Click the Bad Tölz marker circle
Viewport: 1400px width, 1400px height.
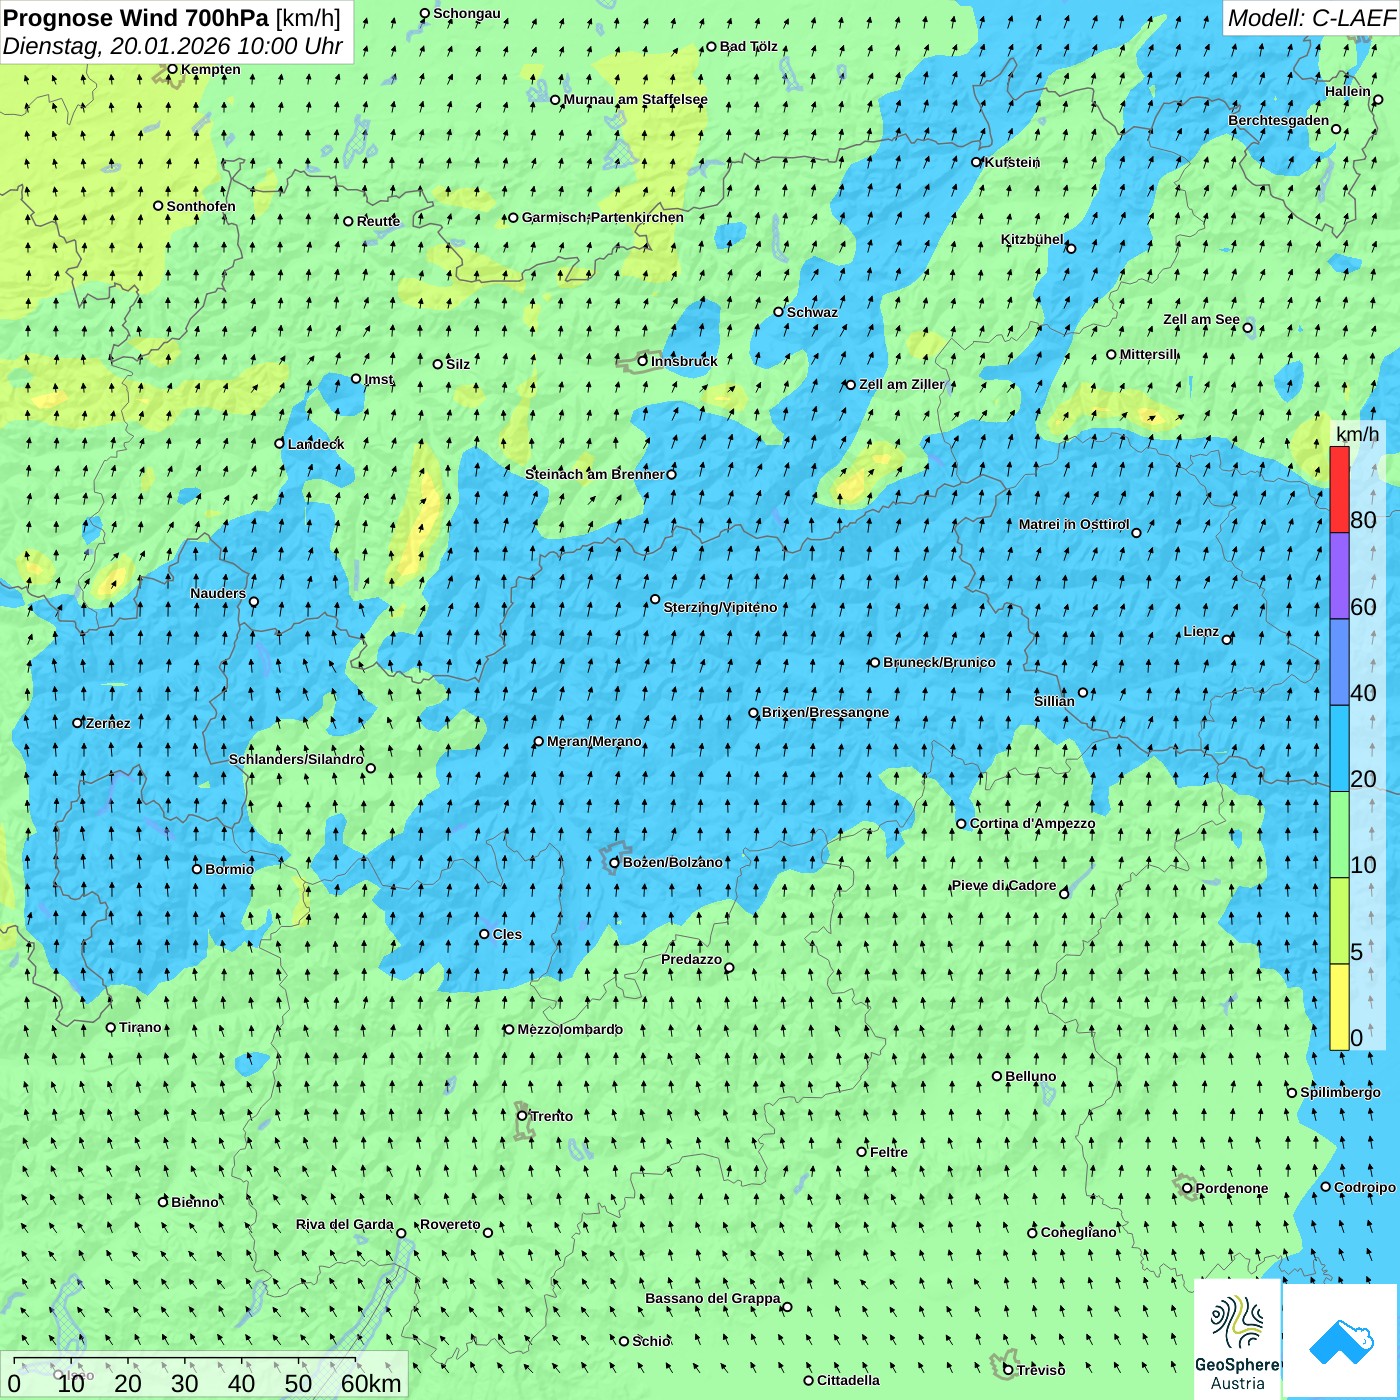[712, 46]
